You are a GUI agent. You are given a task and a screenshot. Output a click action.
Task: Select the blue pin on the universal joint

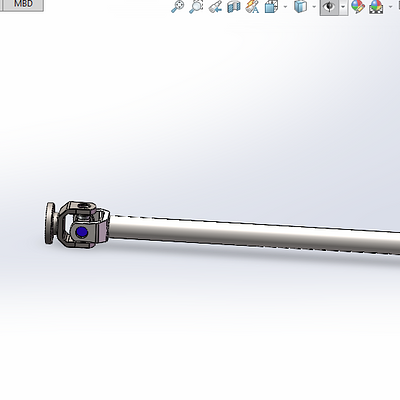pyautogui.click(x=81, y=232)
